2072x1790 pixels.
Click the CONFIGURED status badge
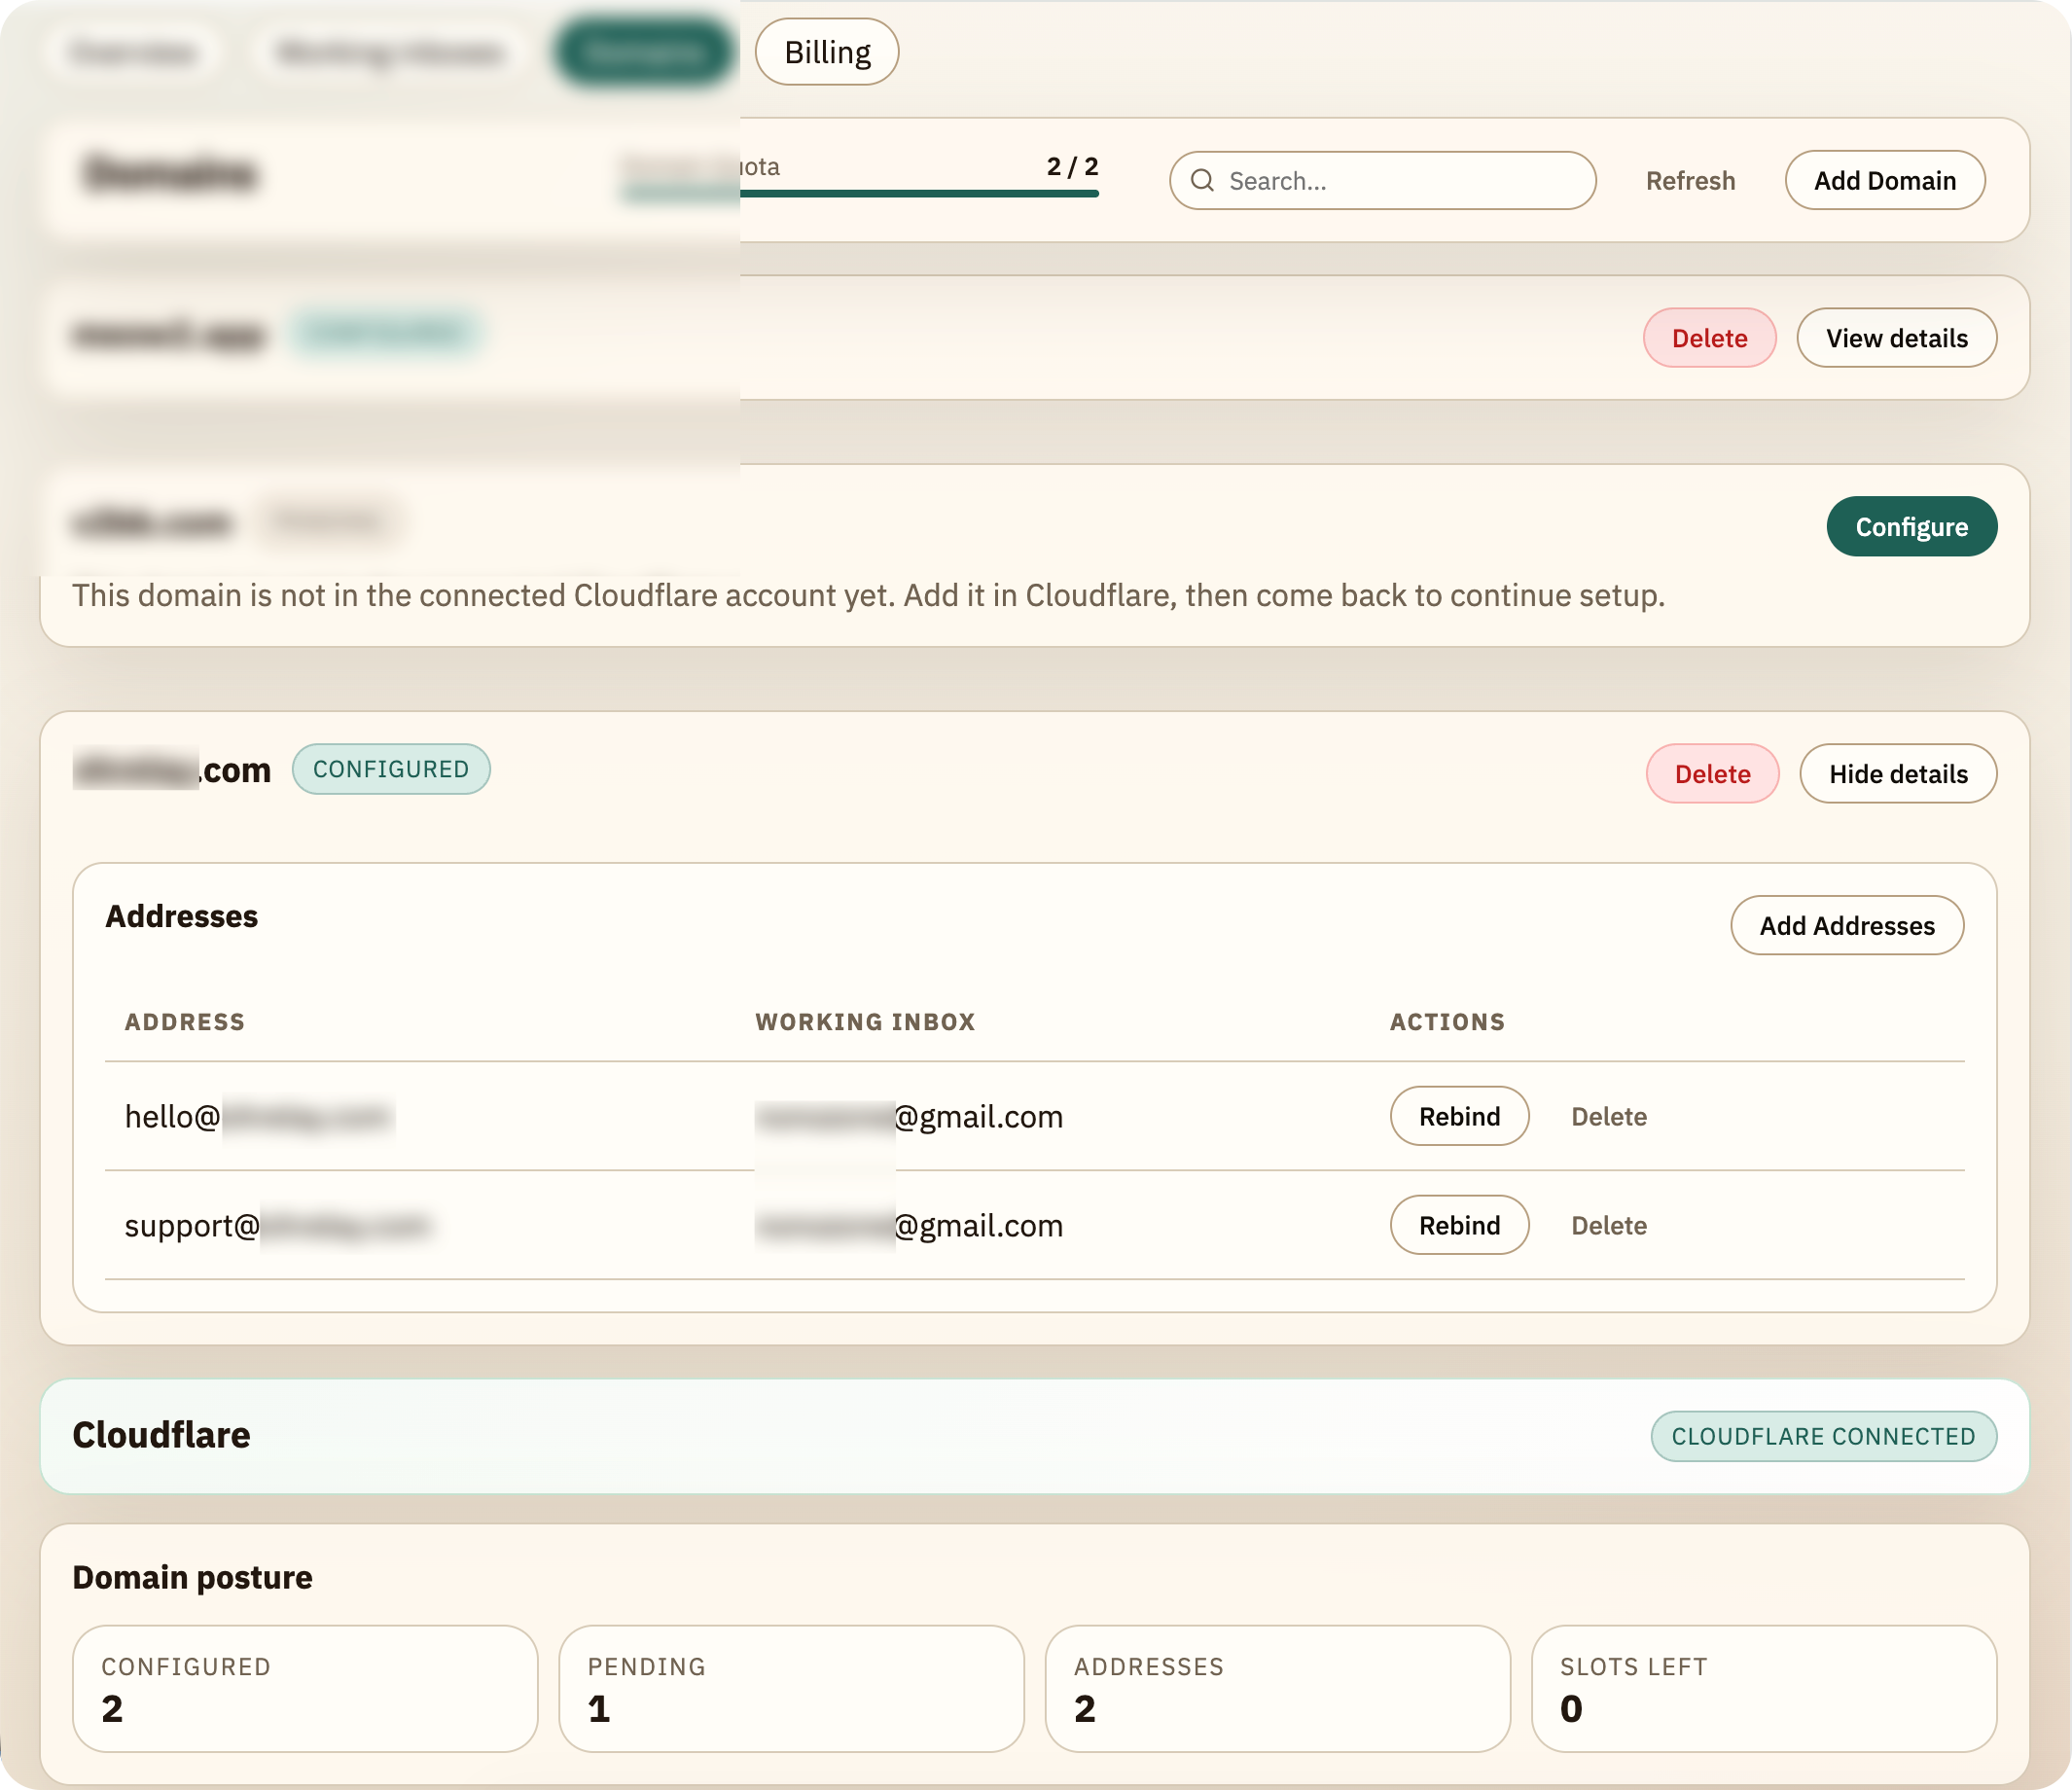390,769
